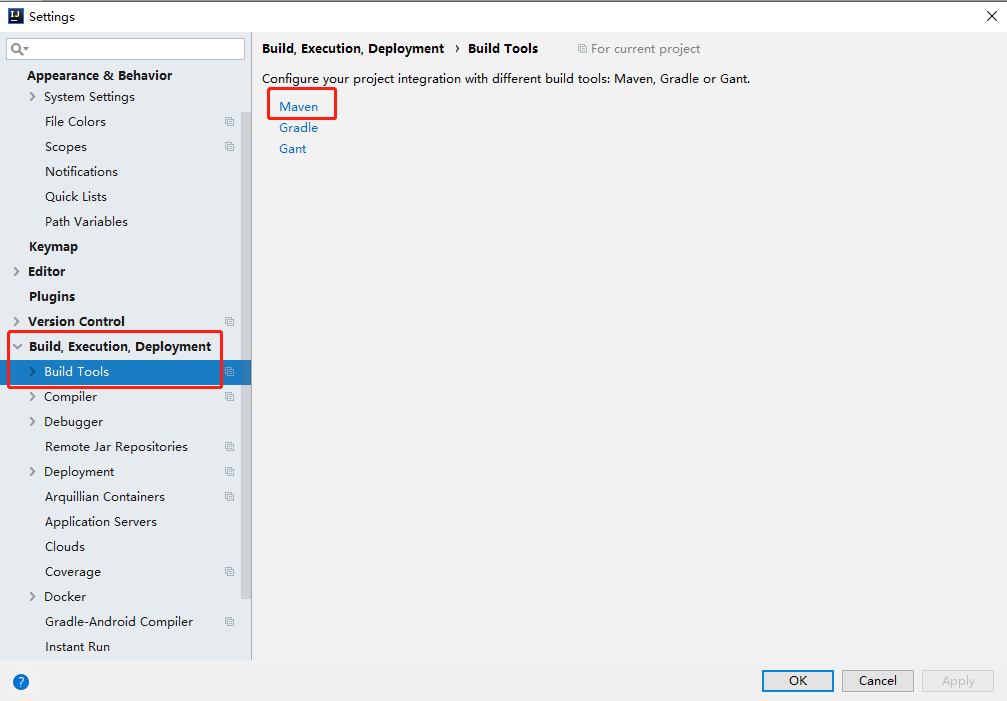Click the Build Tools breadcrumb label

click(503, 49)
